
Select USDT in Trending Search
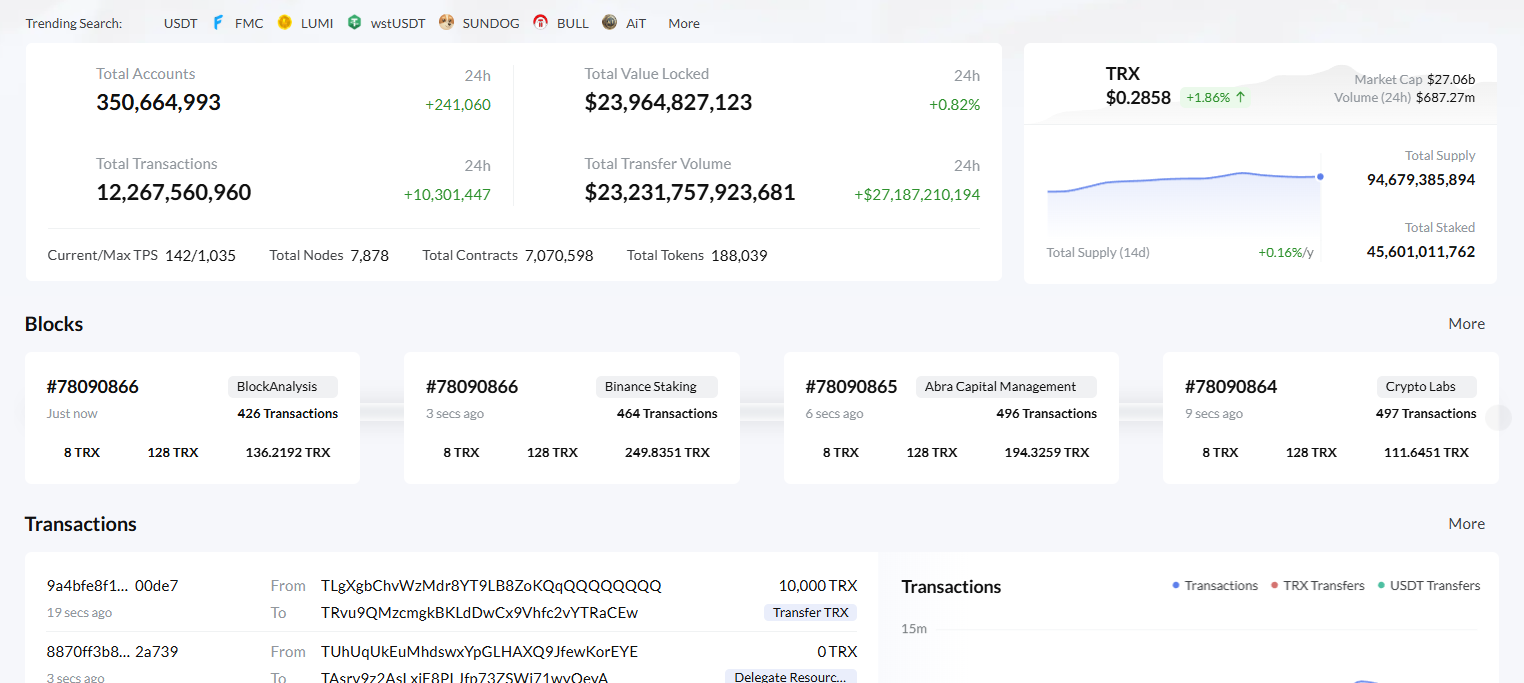pos(181,23)
